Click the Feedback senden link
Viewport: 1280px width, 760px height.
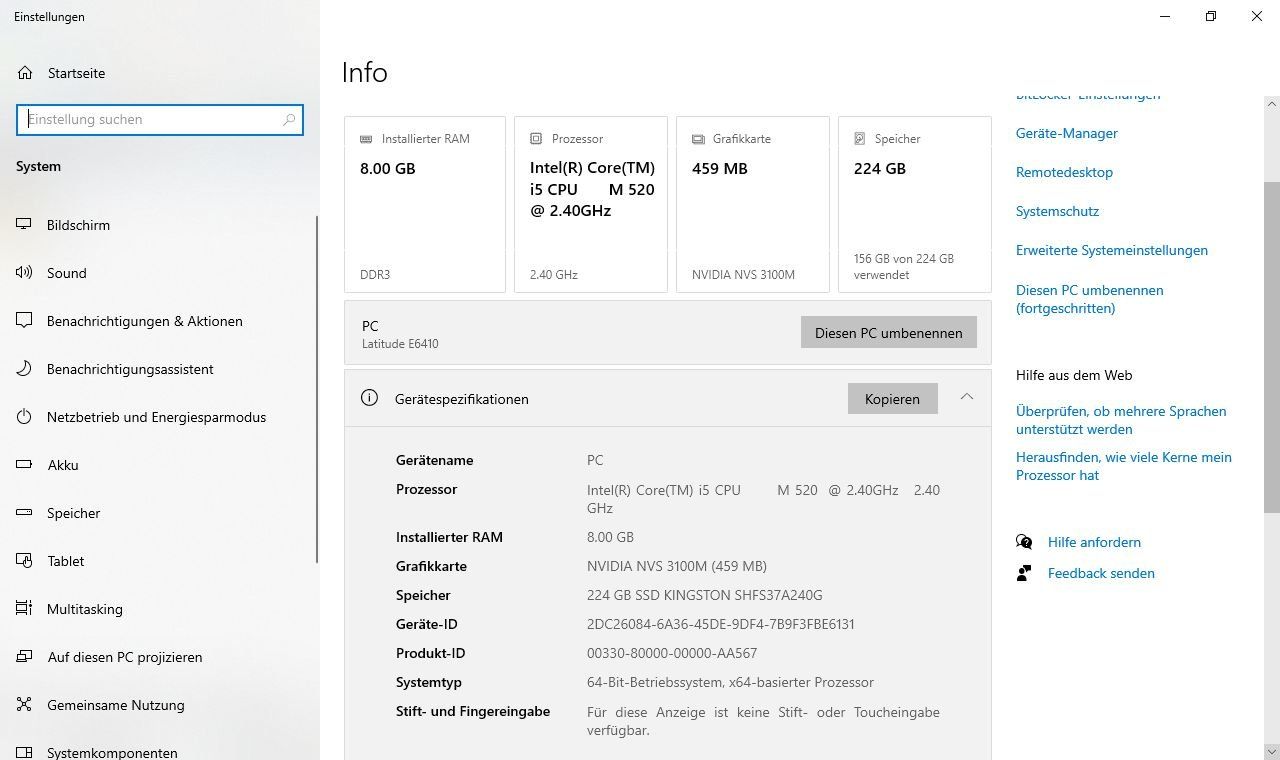(x=1101, y=573)
